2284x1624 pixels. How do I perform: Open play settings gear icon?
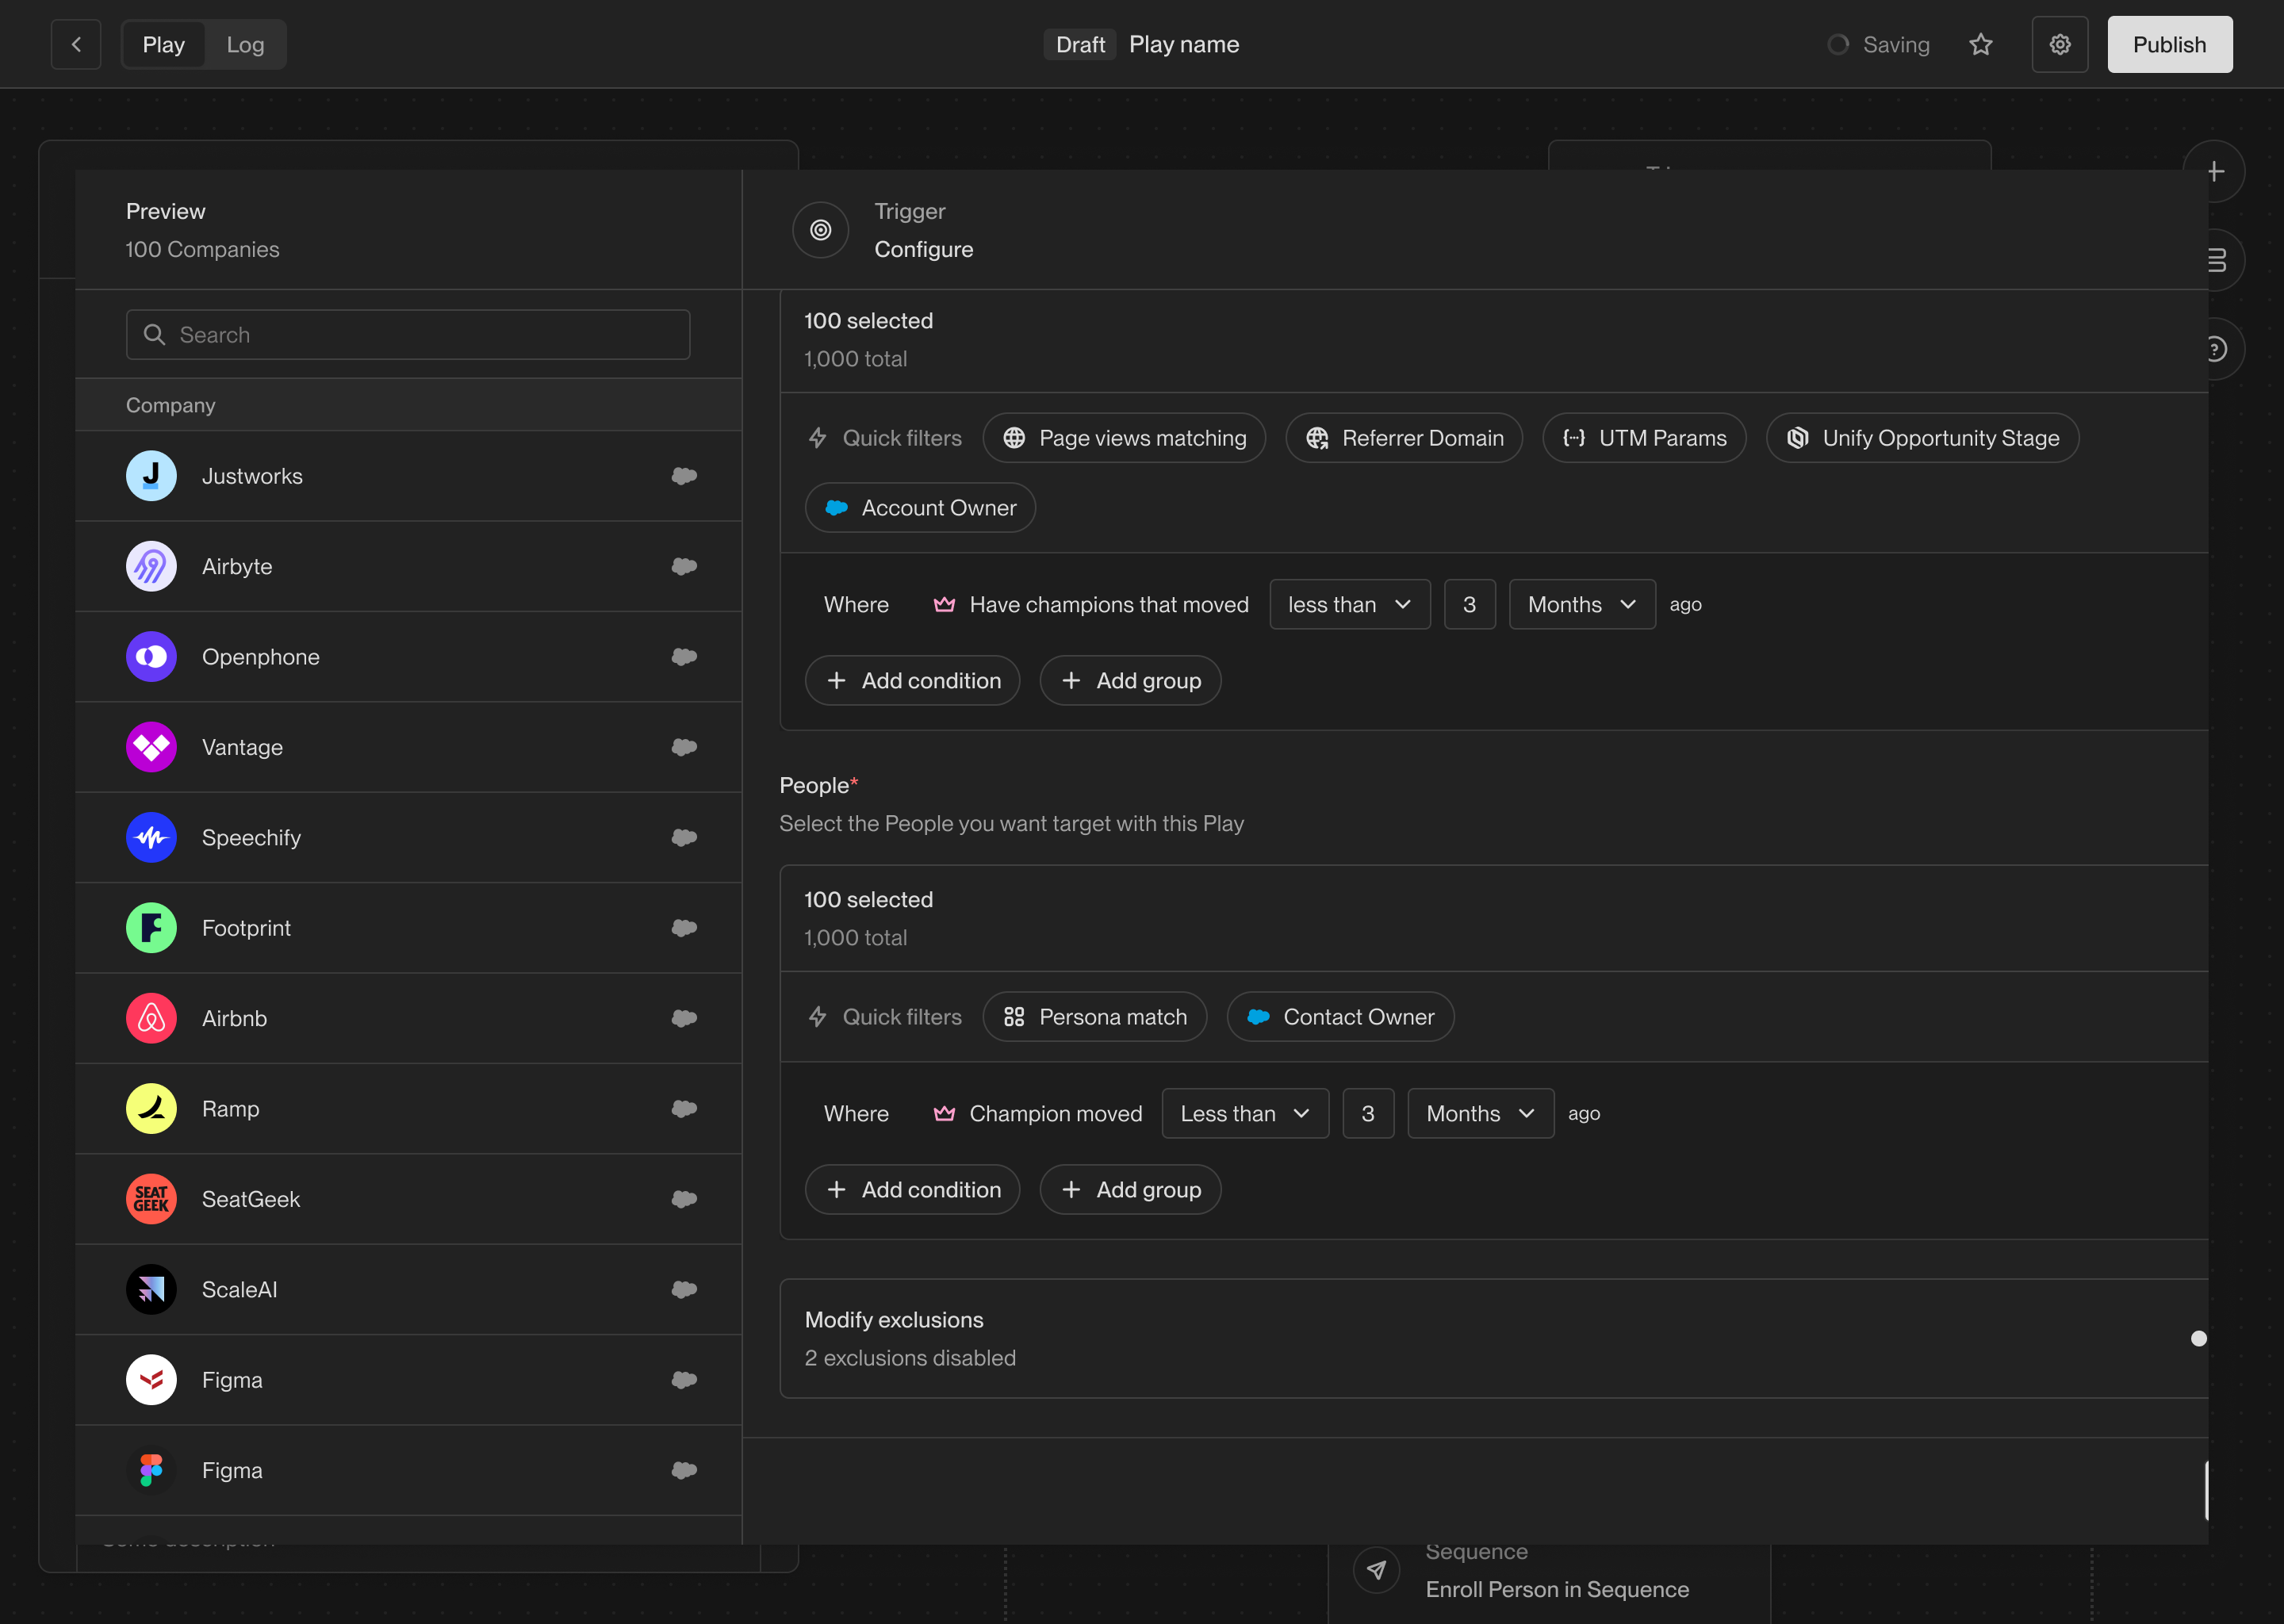2059,44
